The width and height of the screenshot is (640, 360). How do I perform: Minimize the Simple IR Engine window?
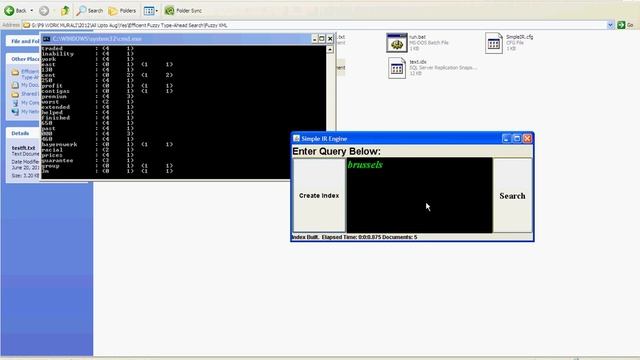click(x=506, y=138)
